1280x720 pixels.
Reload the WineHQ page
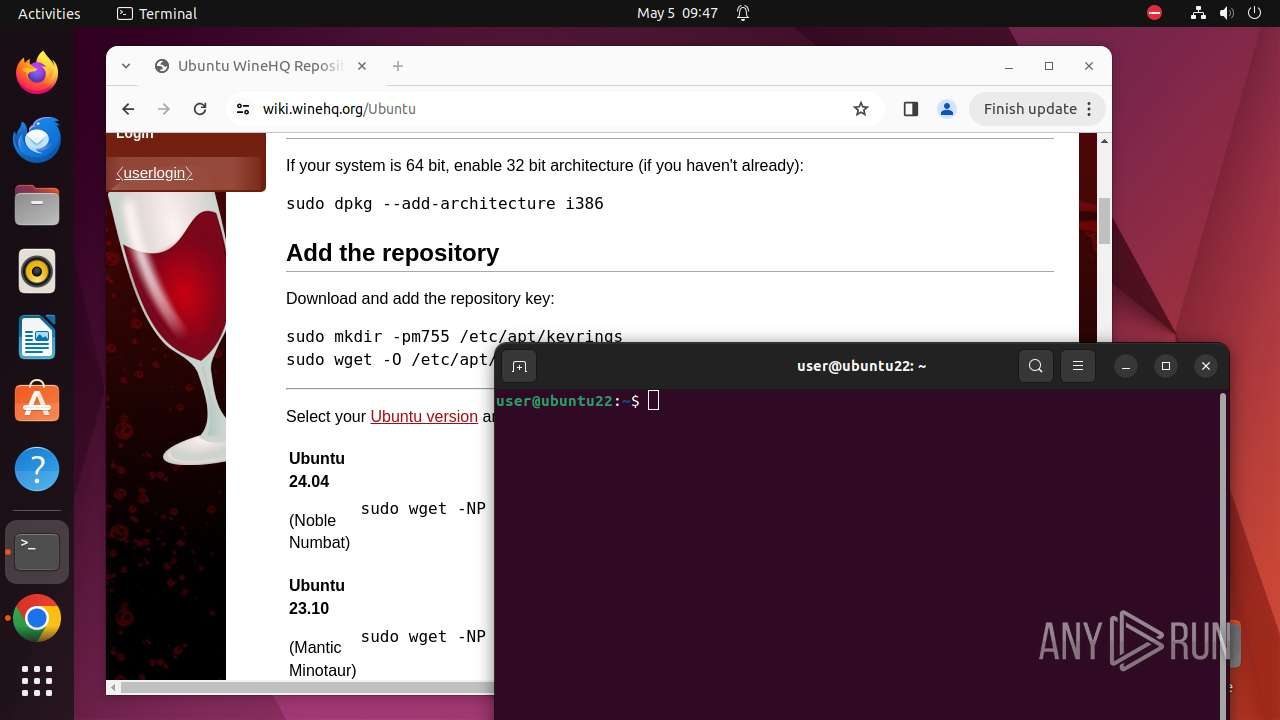click(x=200, y=109)
